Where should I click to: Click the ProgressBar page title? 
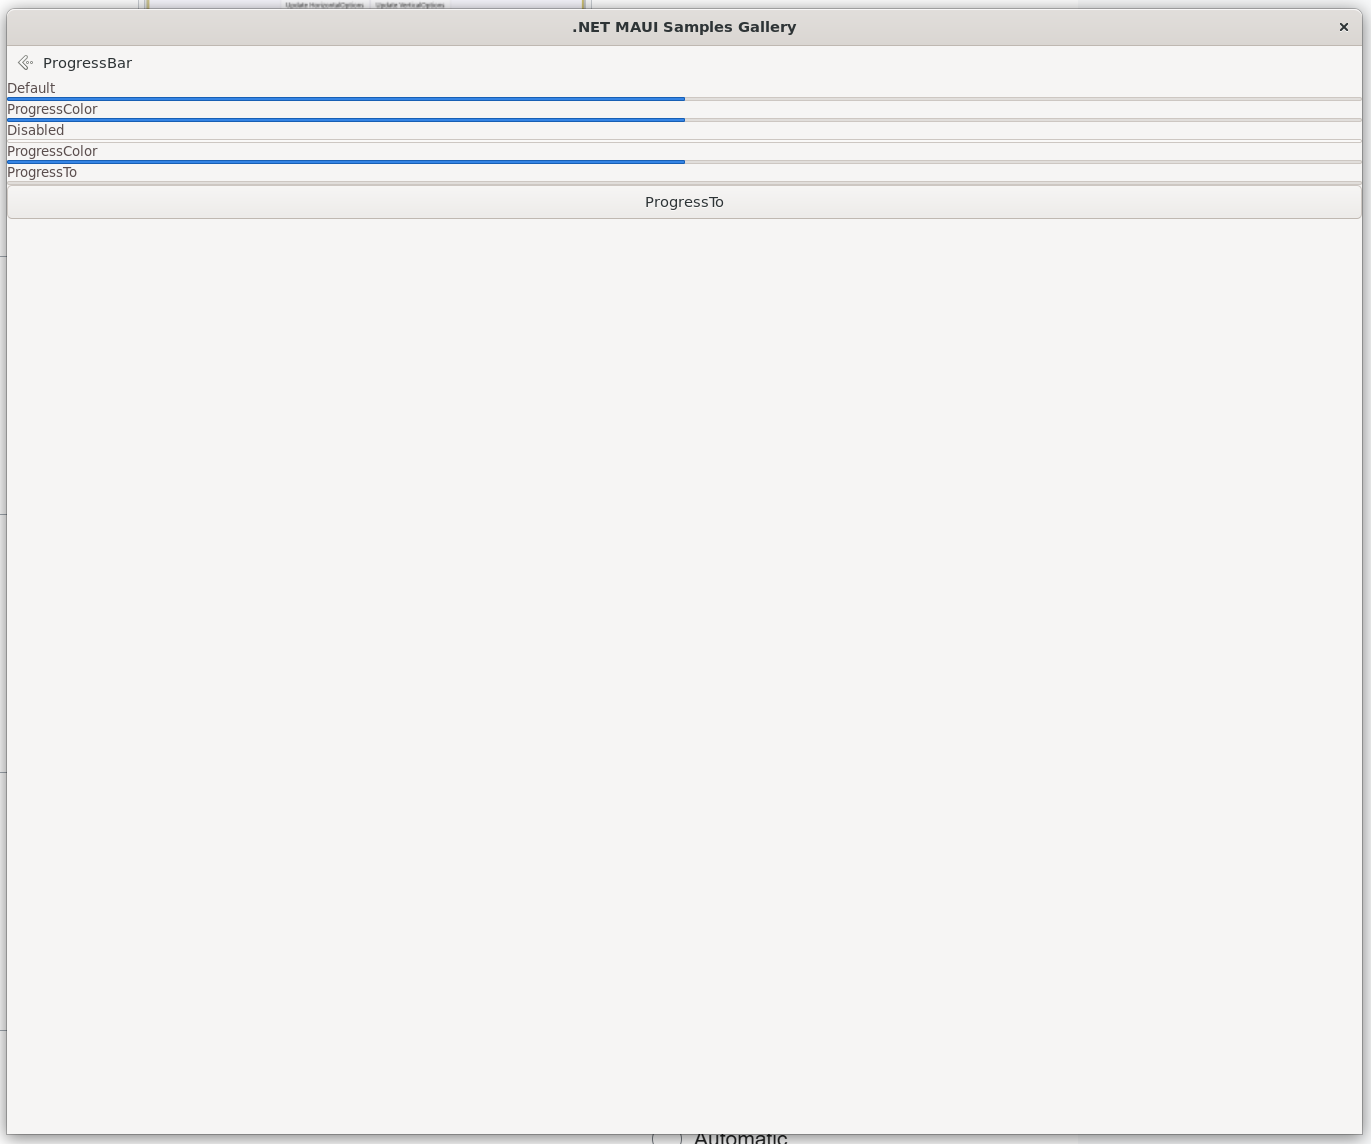pos(87,63)
